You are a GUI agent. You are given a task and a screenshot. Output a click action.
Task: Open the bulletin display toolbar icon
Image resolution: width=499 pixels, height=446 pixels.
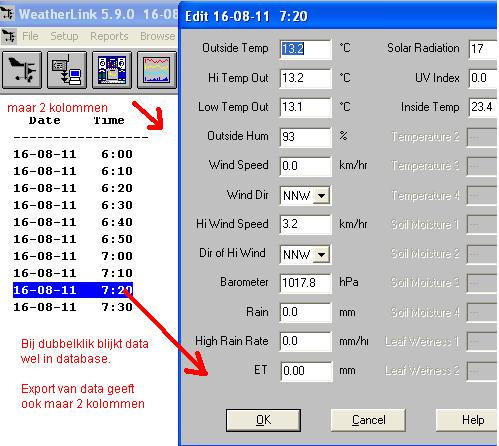[x=112, y=70]
